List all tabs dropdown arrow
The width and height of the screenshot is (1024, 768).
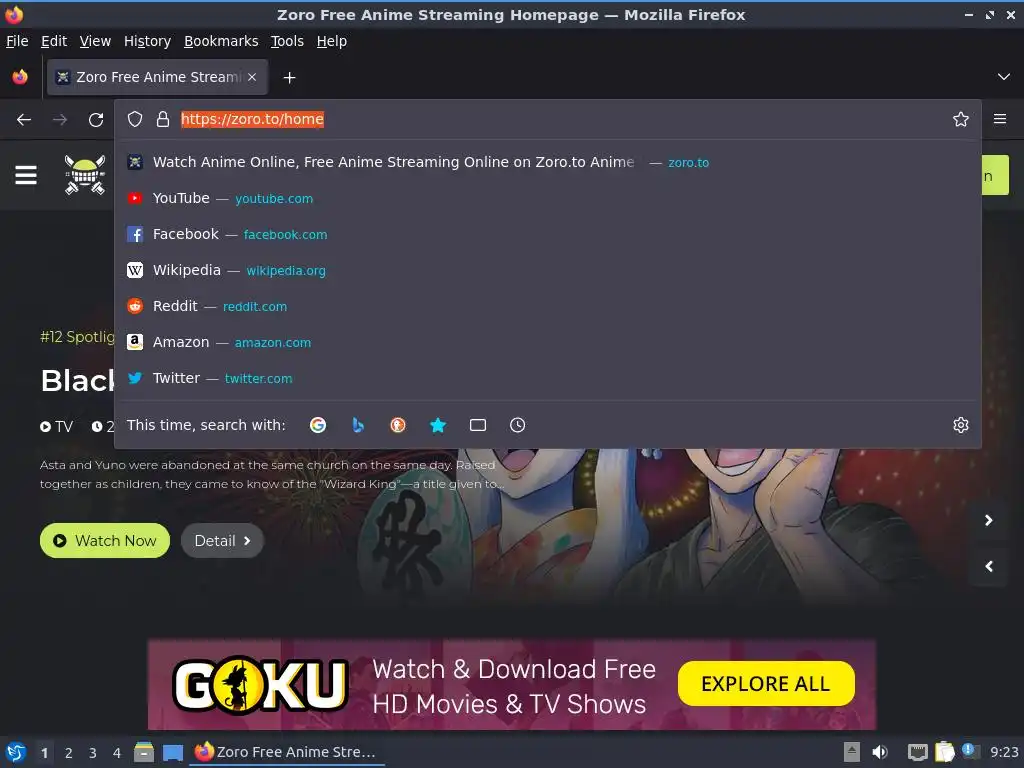tap(1004, 77)
